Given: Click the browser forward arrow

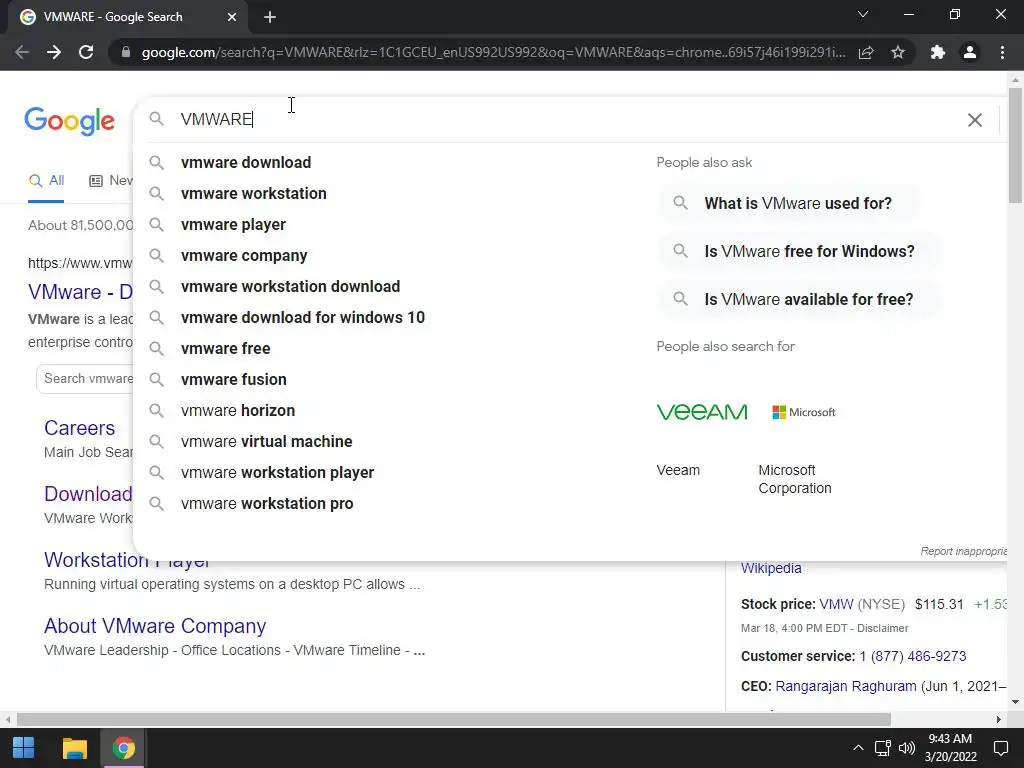Looking at the screenshot, I should coord(54,52).
